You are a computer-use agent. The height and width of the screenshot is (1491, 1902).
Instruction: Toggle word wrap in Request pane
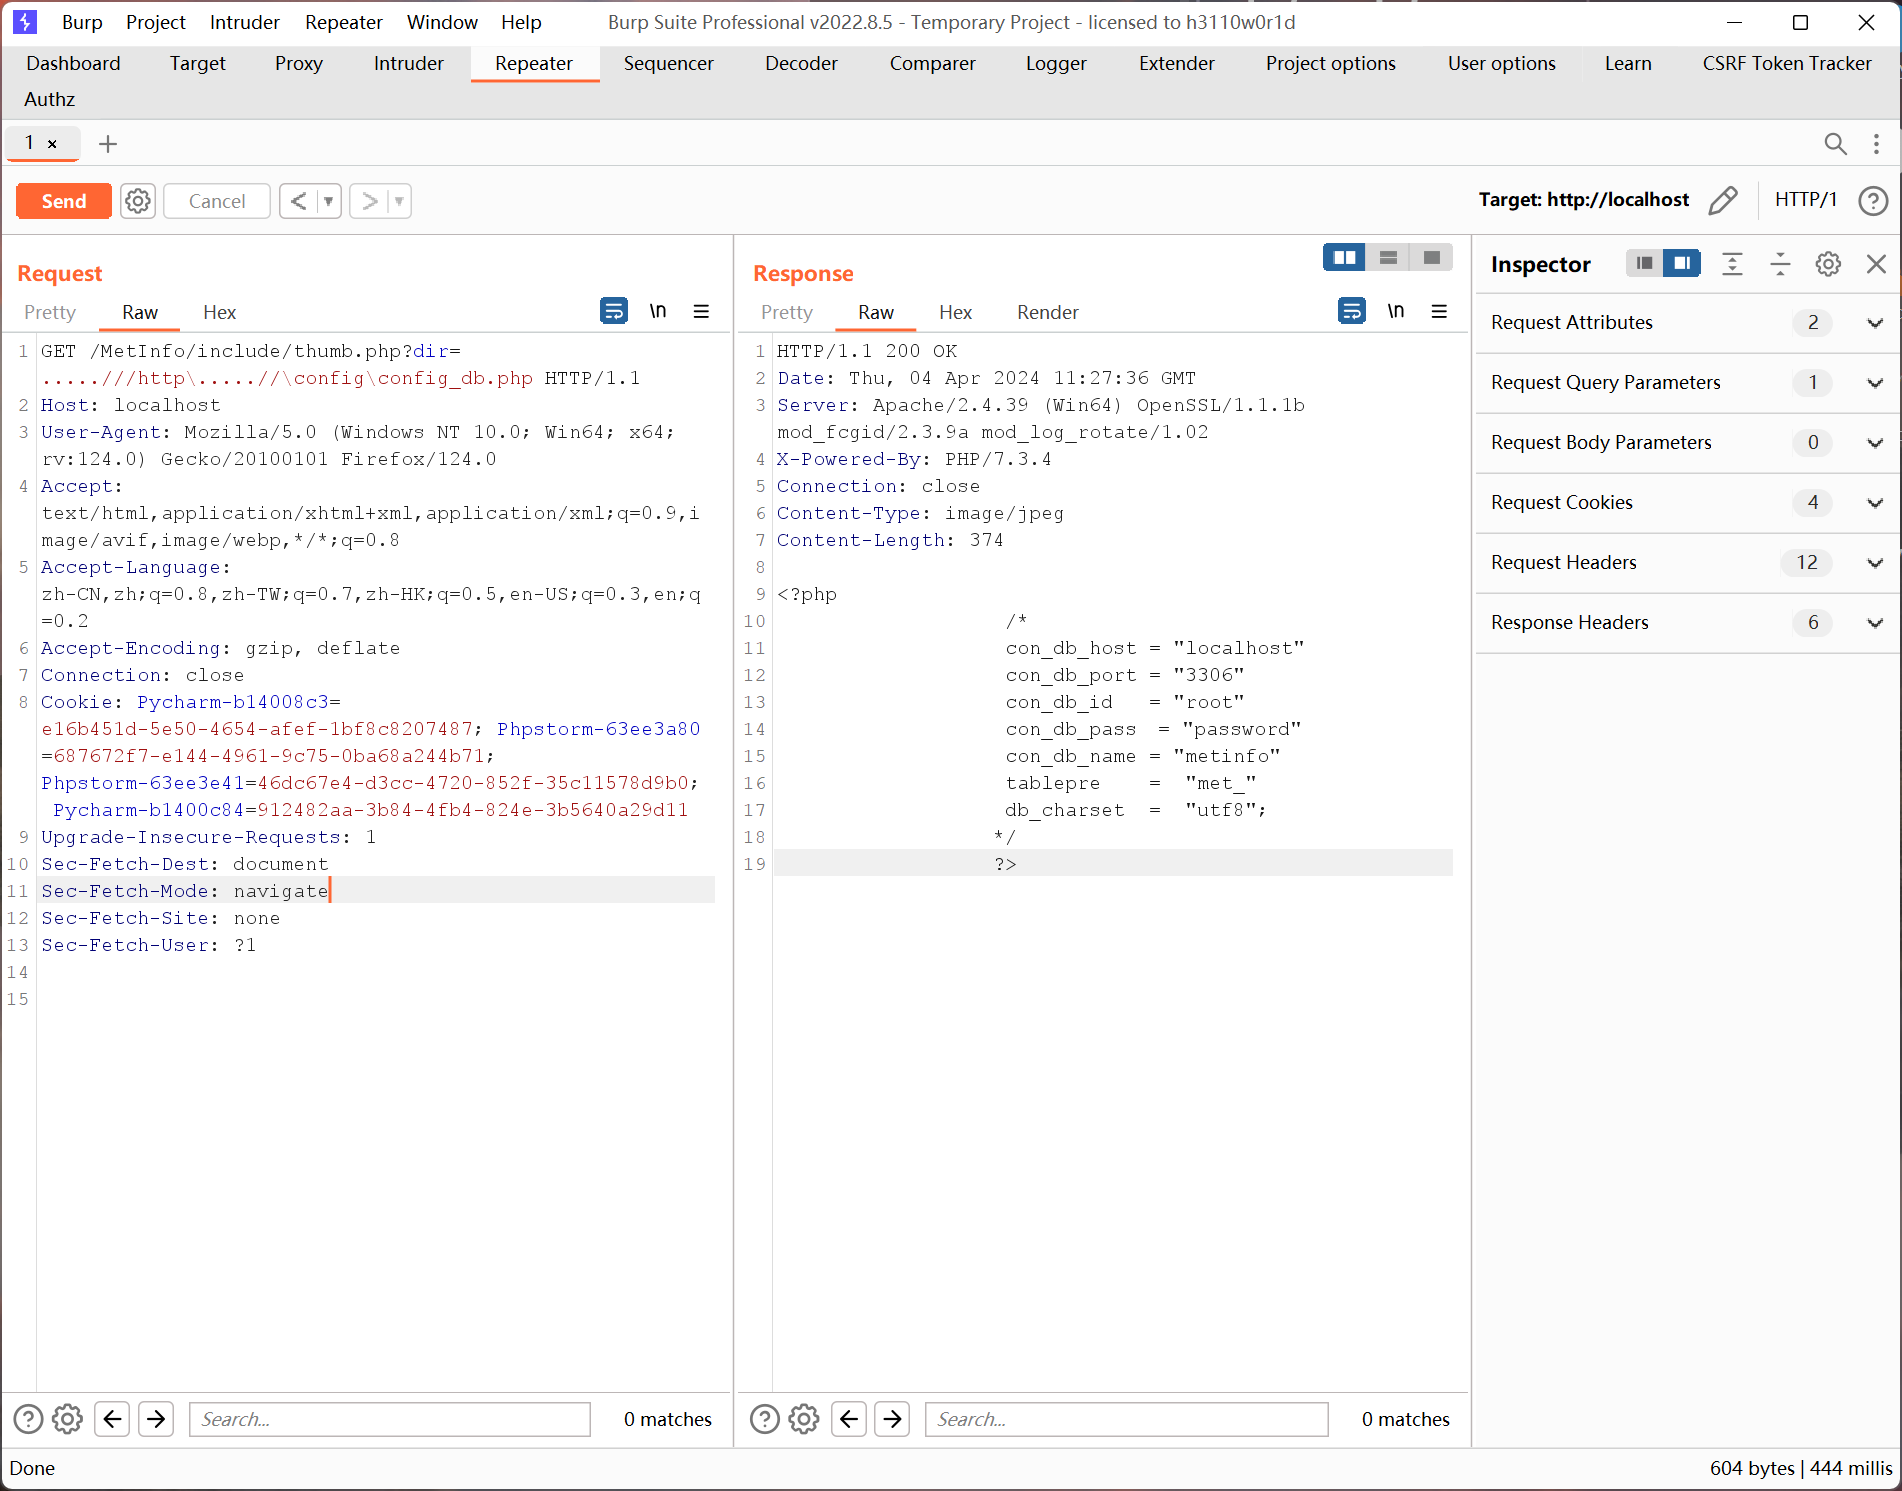pos(614,311)
